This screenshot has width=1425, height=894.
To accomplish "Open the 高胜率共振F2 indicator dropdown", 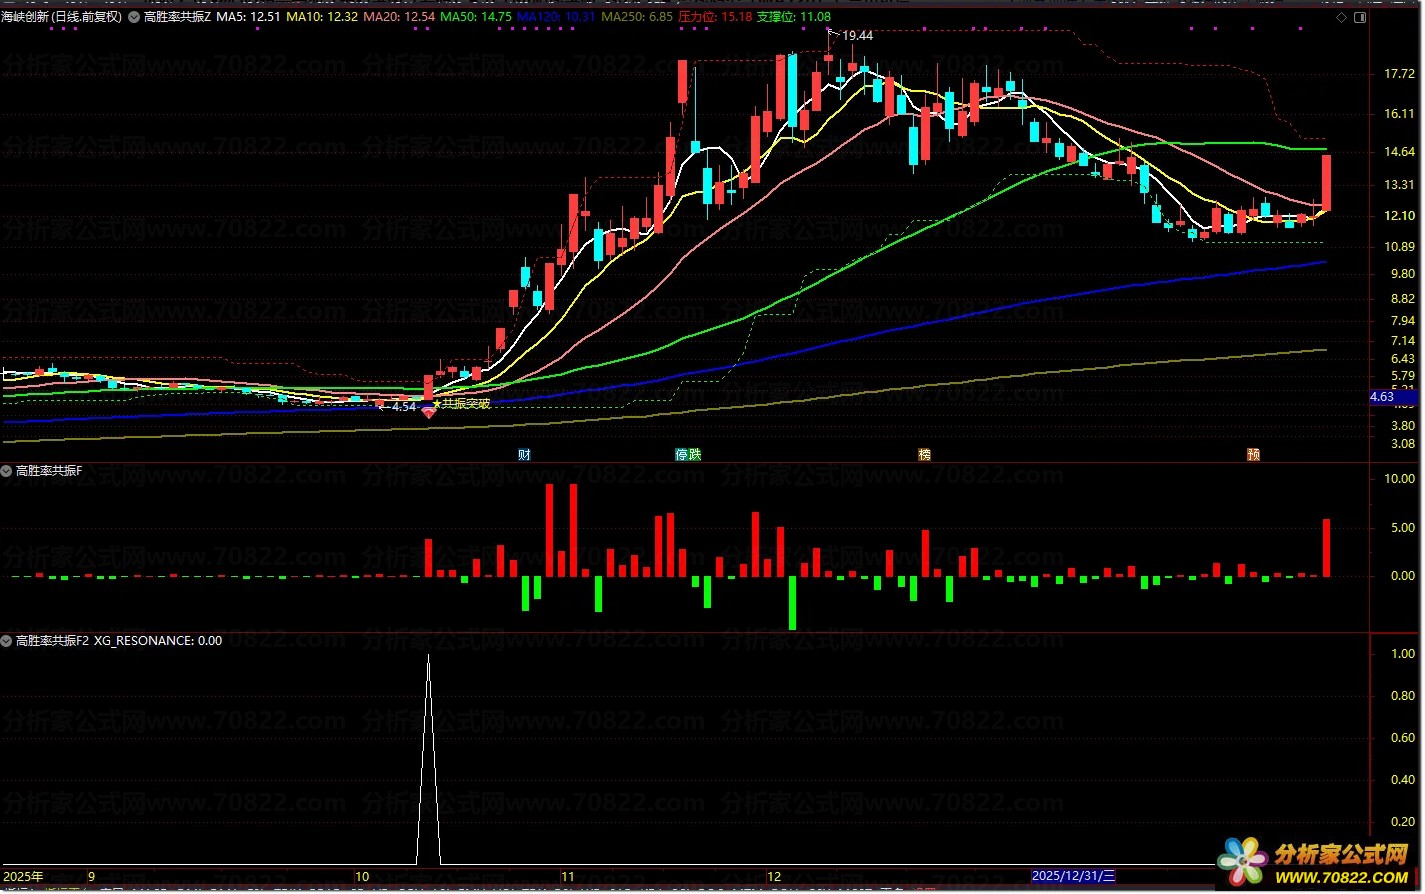I will point(7,640).
